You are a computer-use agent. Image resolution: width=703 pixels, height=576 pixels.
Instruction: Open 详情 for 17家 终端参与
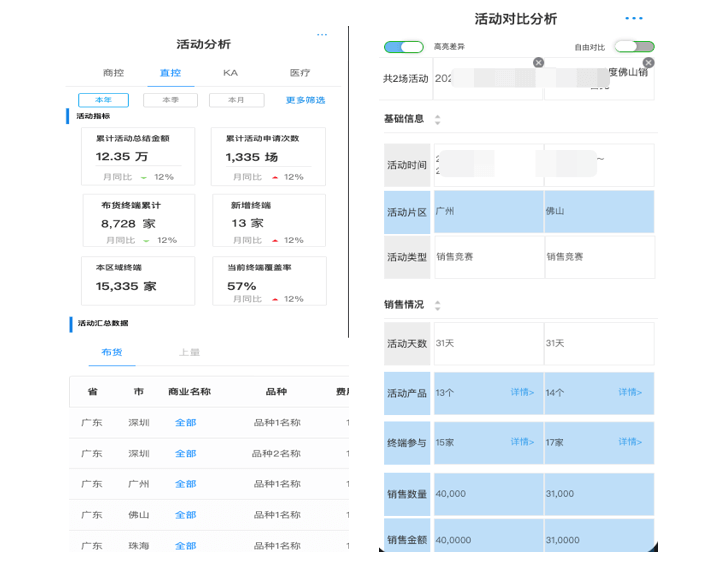pos(630,442)
